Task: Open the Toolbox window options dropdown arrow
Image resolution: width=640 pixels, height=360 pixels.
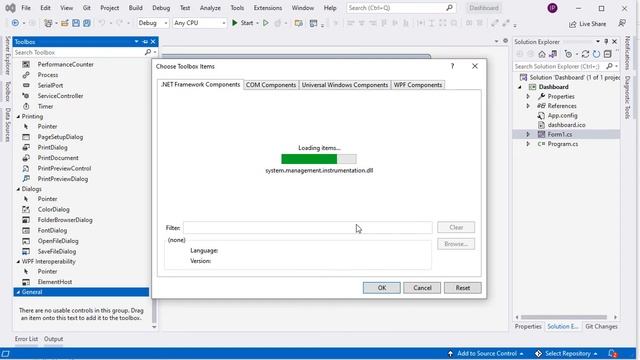Action: pos(136,42)
